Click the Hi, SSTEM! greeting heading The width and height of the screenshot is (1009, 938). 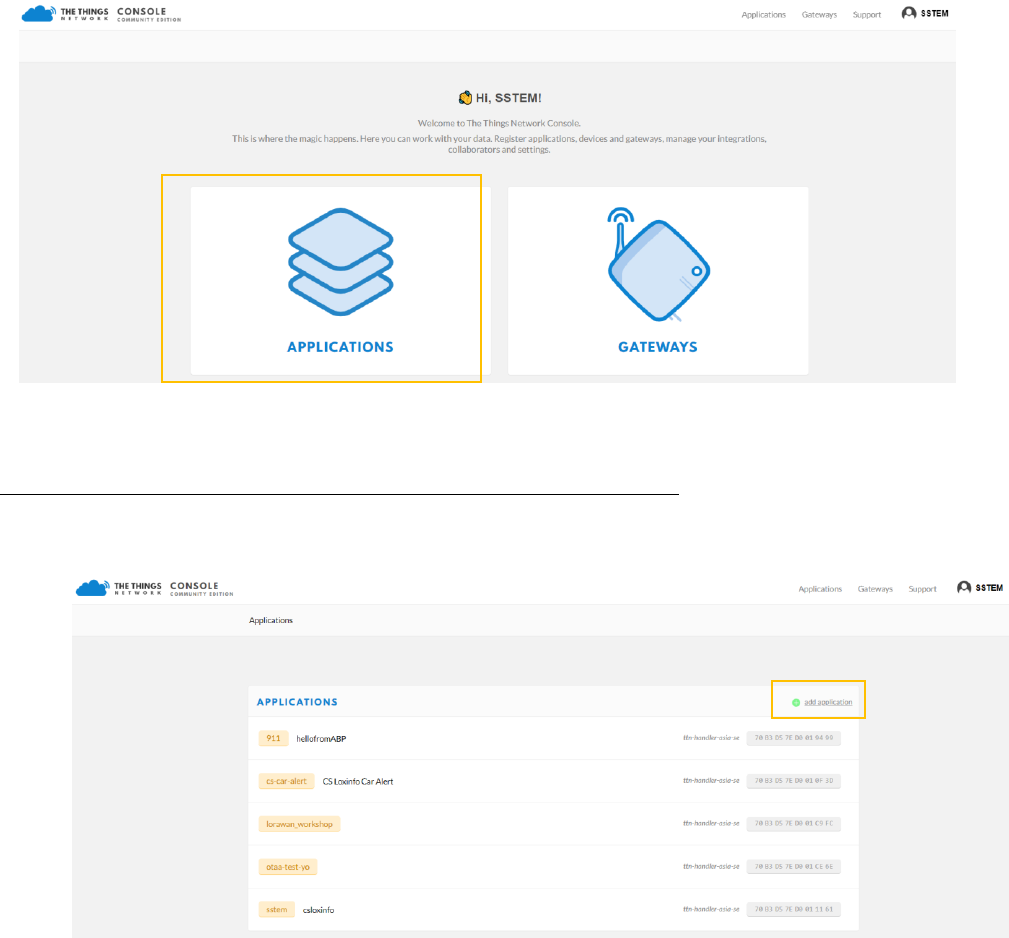point(508,98)
